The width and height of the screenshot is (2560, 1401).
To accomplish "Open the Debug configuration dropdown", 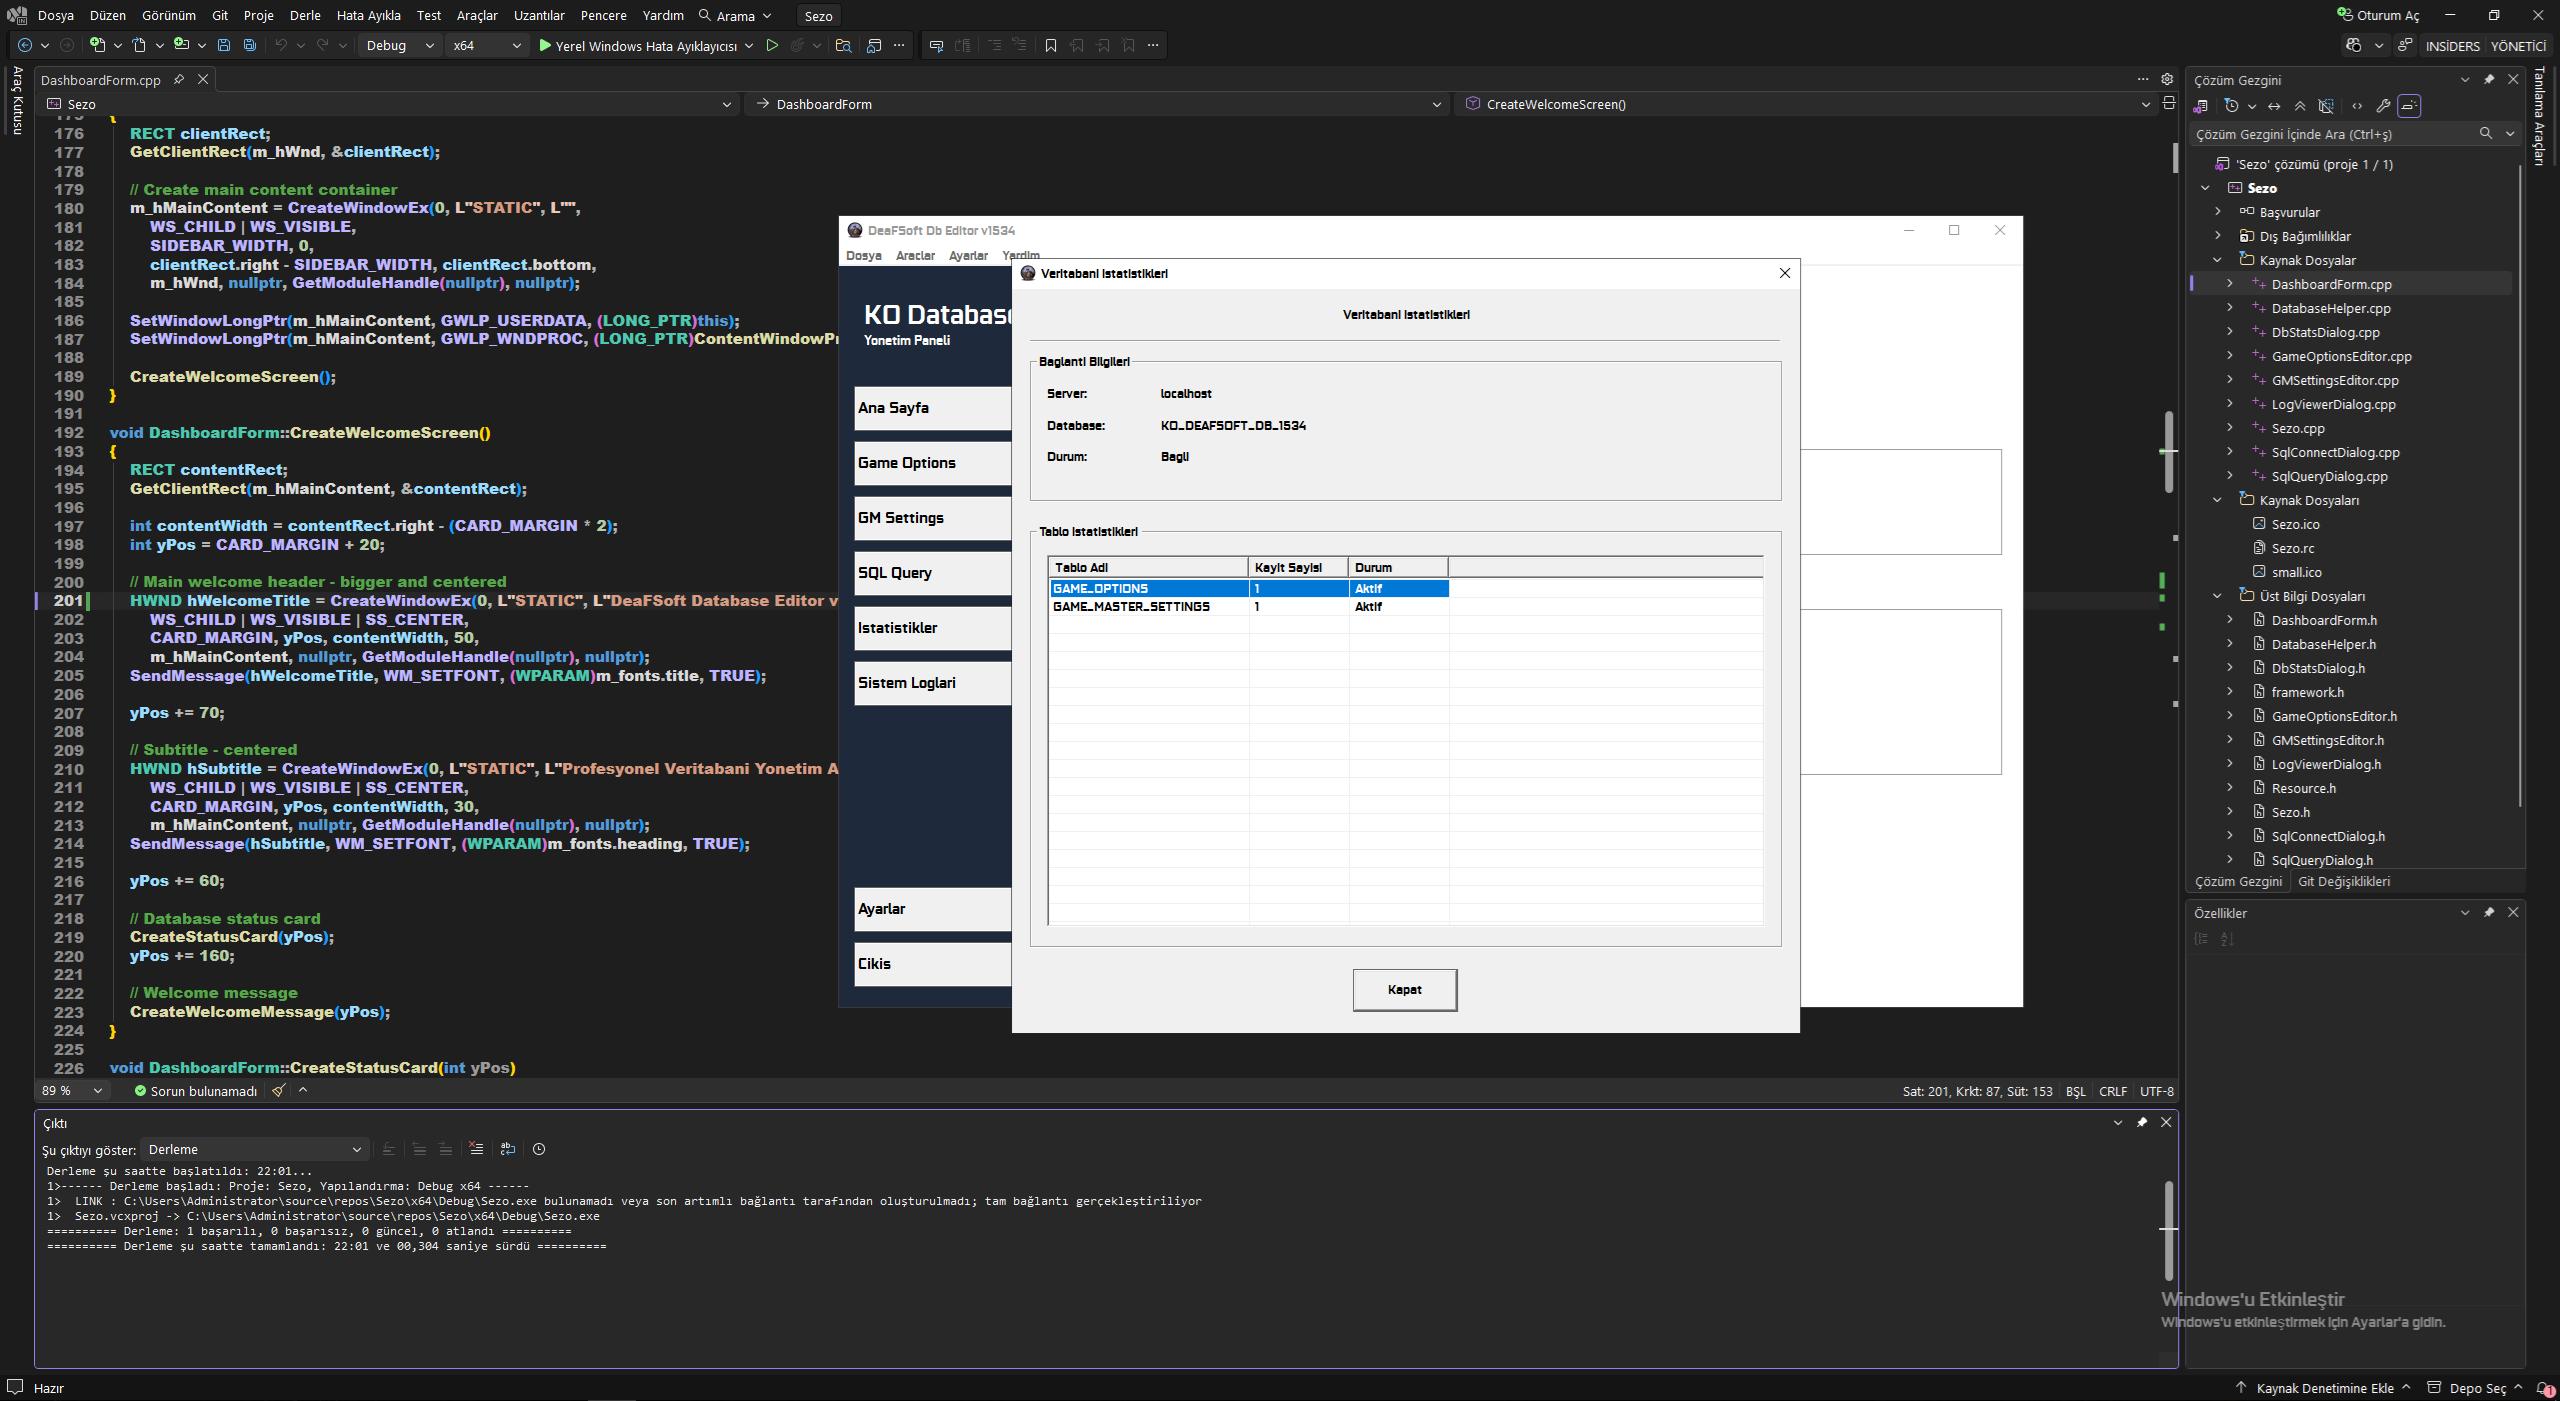I will 400,45.
